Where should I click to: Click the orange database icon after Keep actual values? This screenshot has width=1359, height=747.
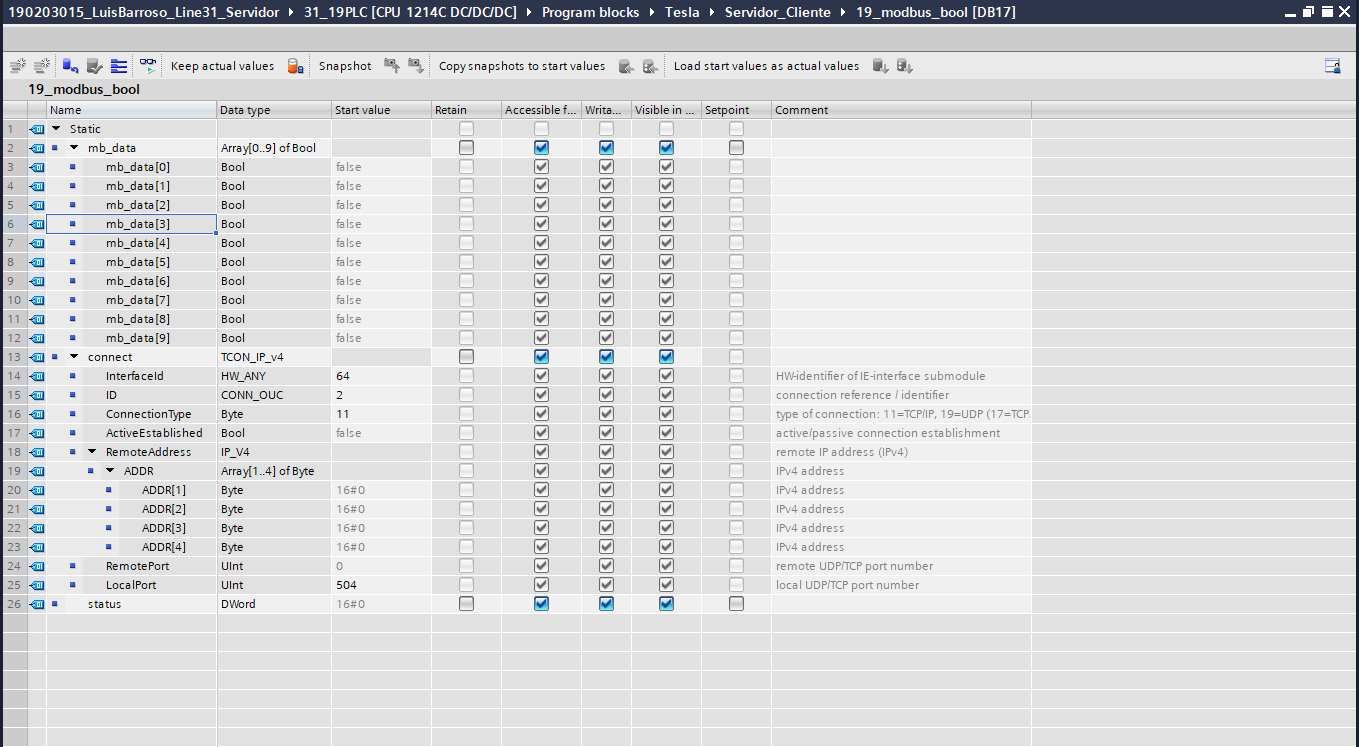coord(295,66)
